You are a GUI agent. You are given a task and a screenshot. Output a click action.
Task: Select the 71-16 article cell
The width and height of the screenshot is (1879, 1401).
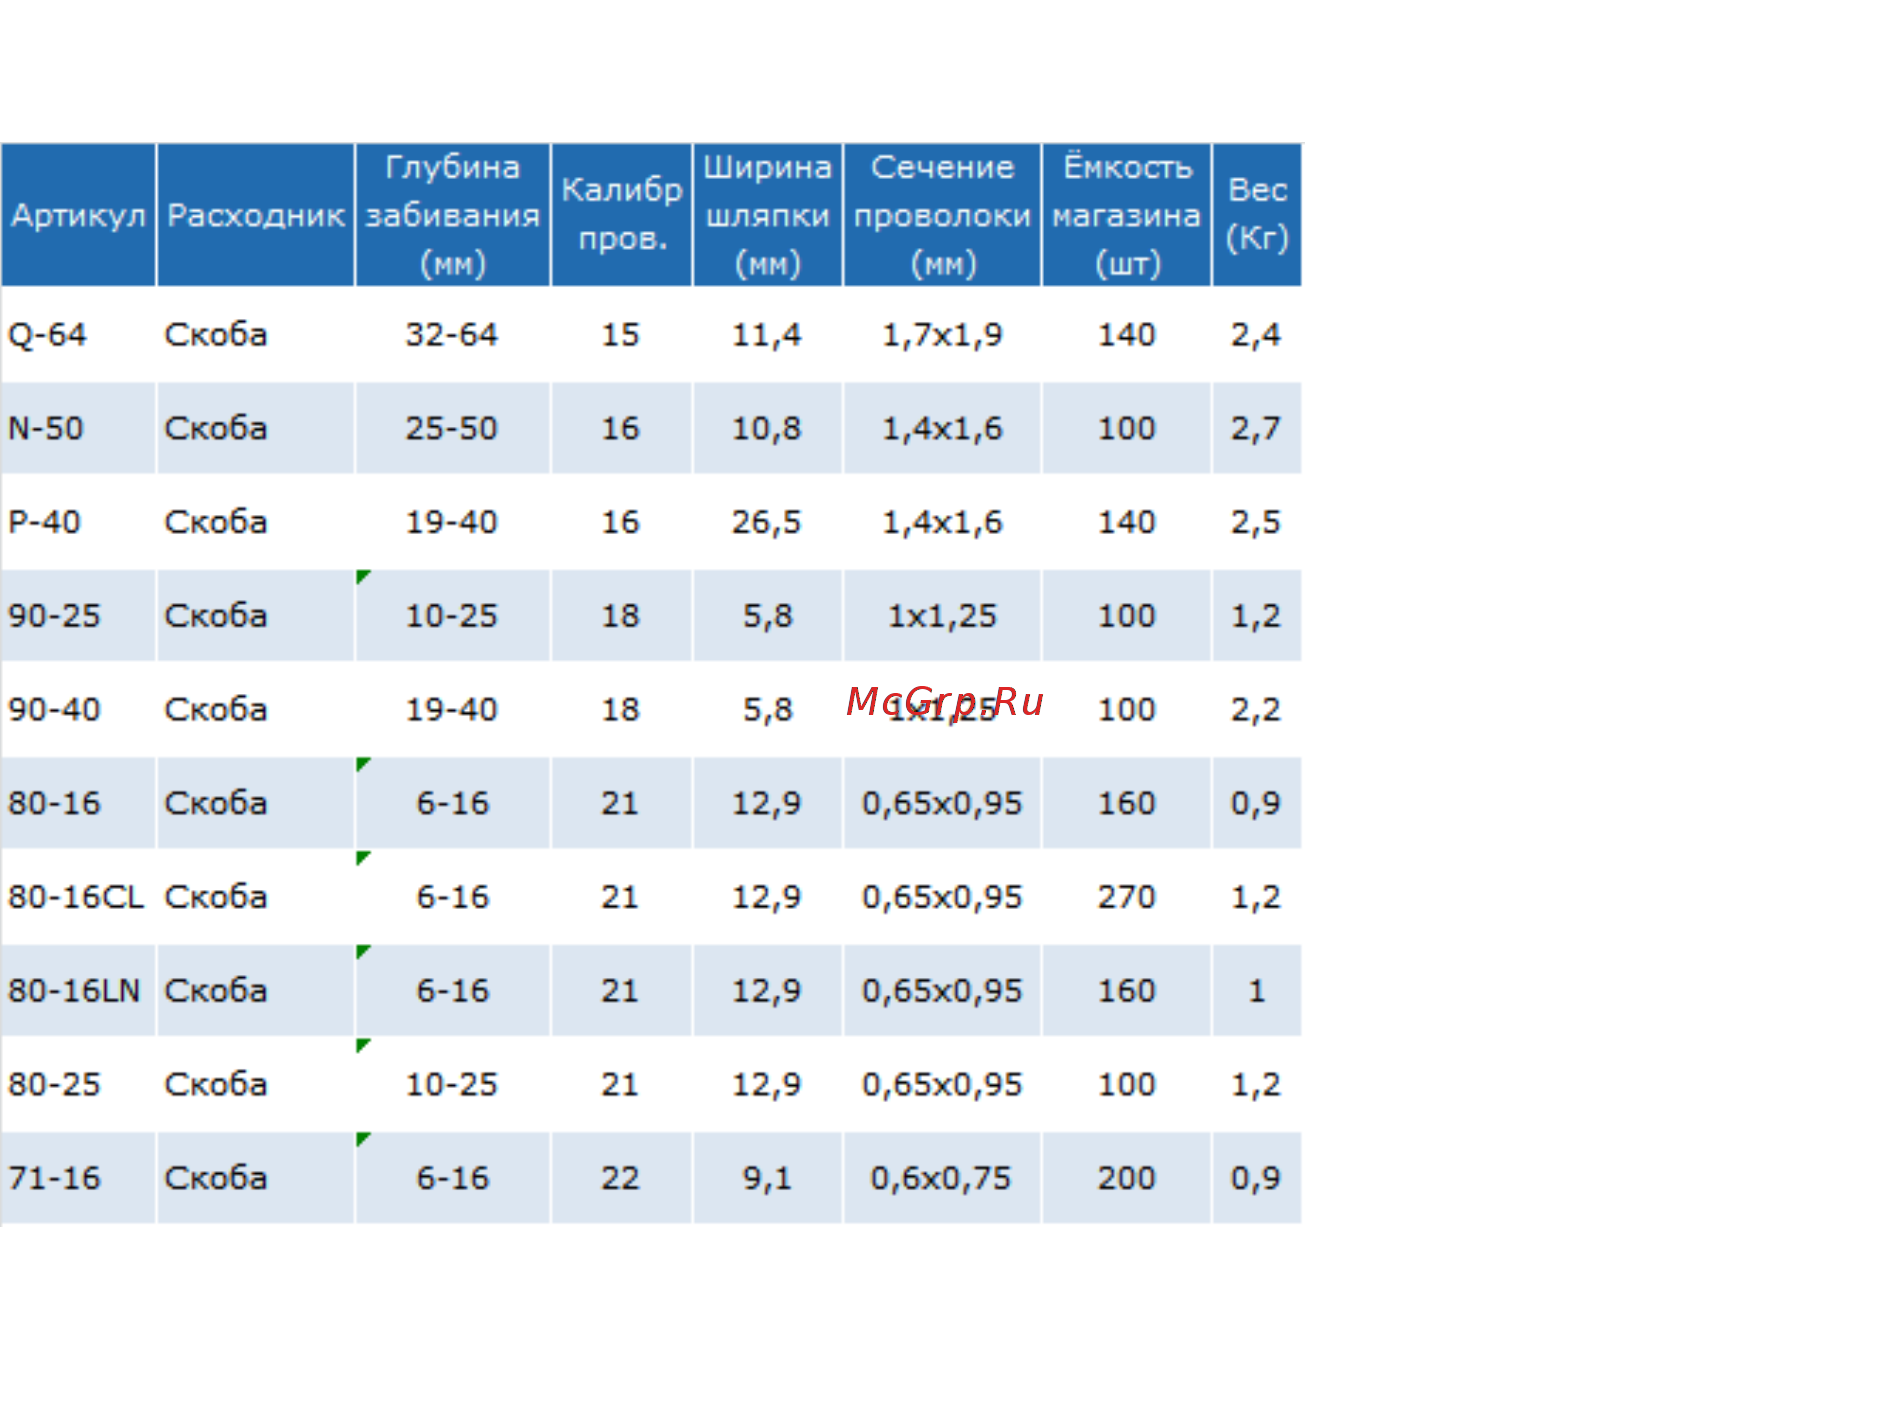point(78,1178)
